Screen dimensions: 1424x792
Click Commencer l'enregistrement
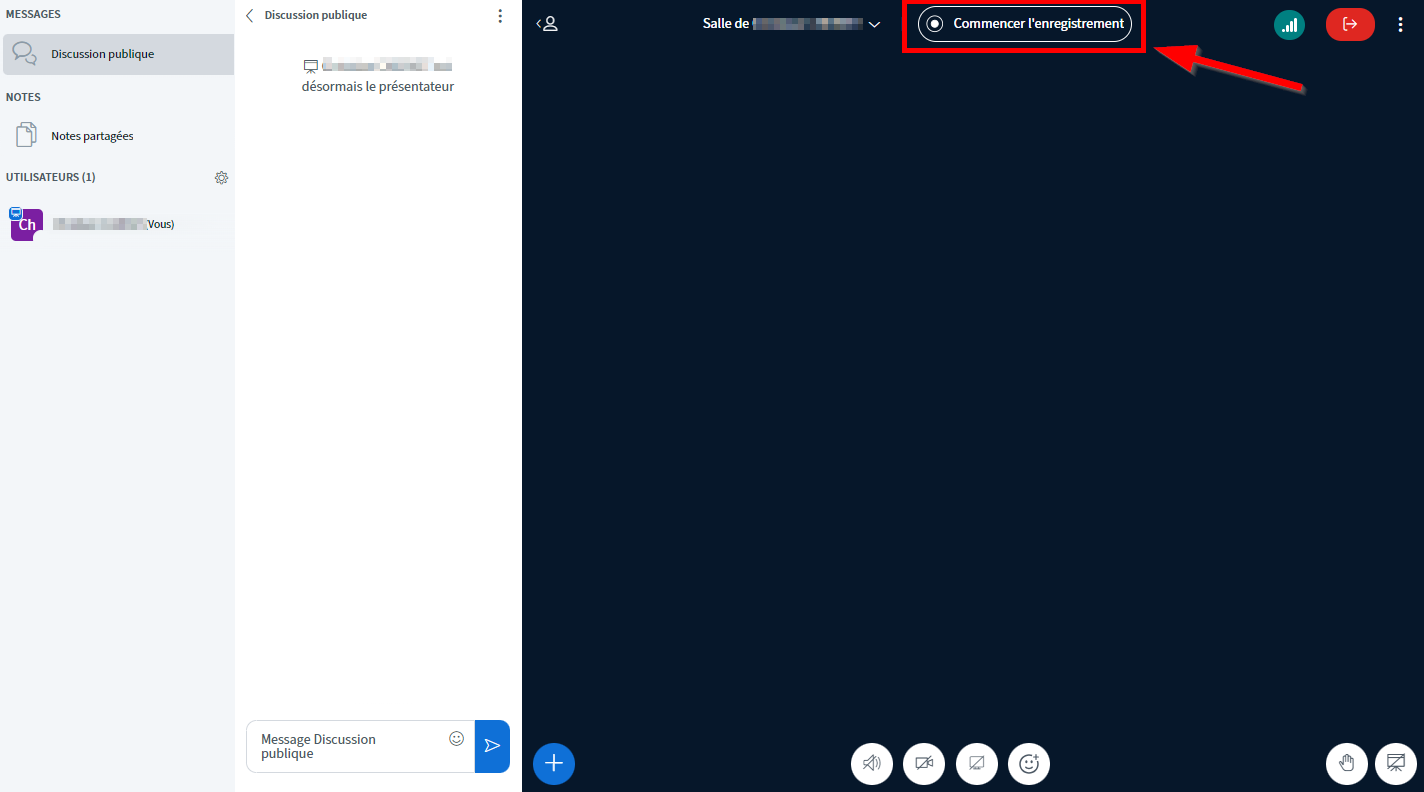(x=1025, y=24)
